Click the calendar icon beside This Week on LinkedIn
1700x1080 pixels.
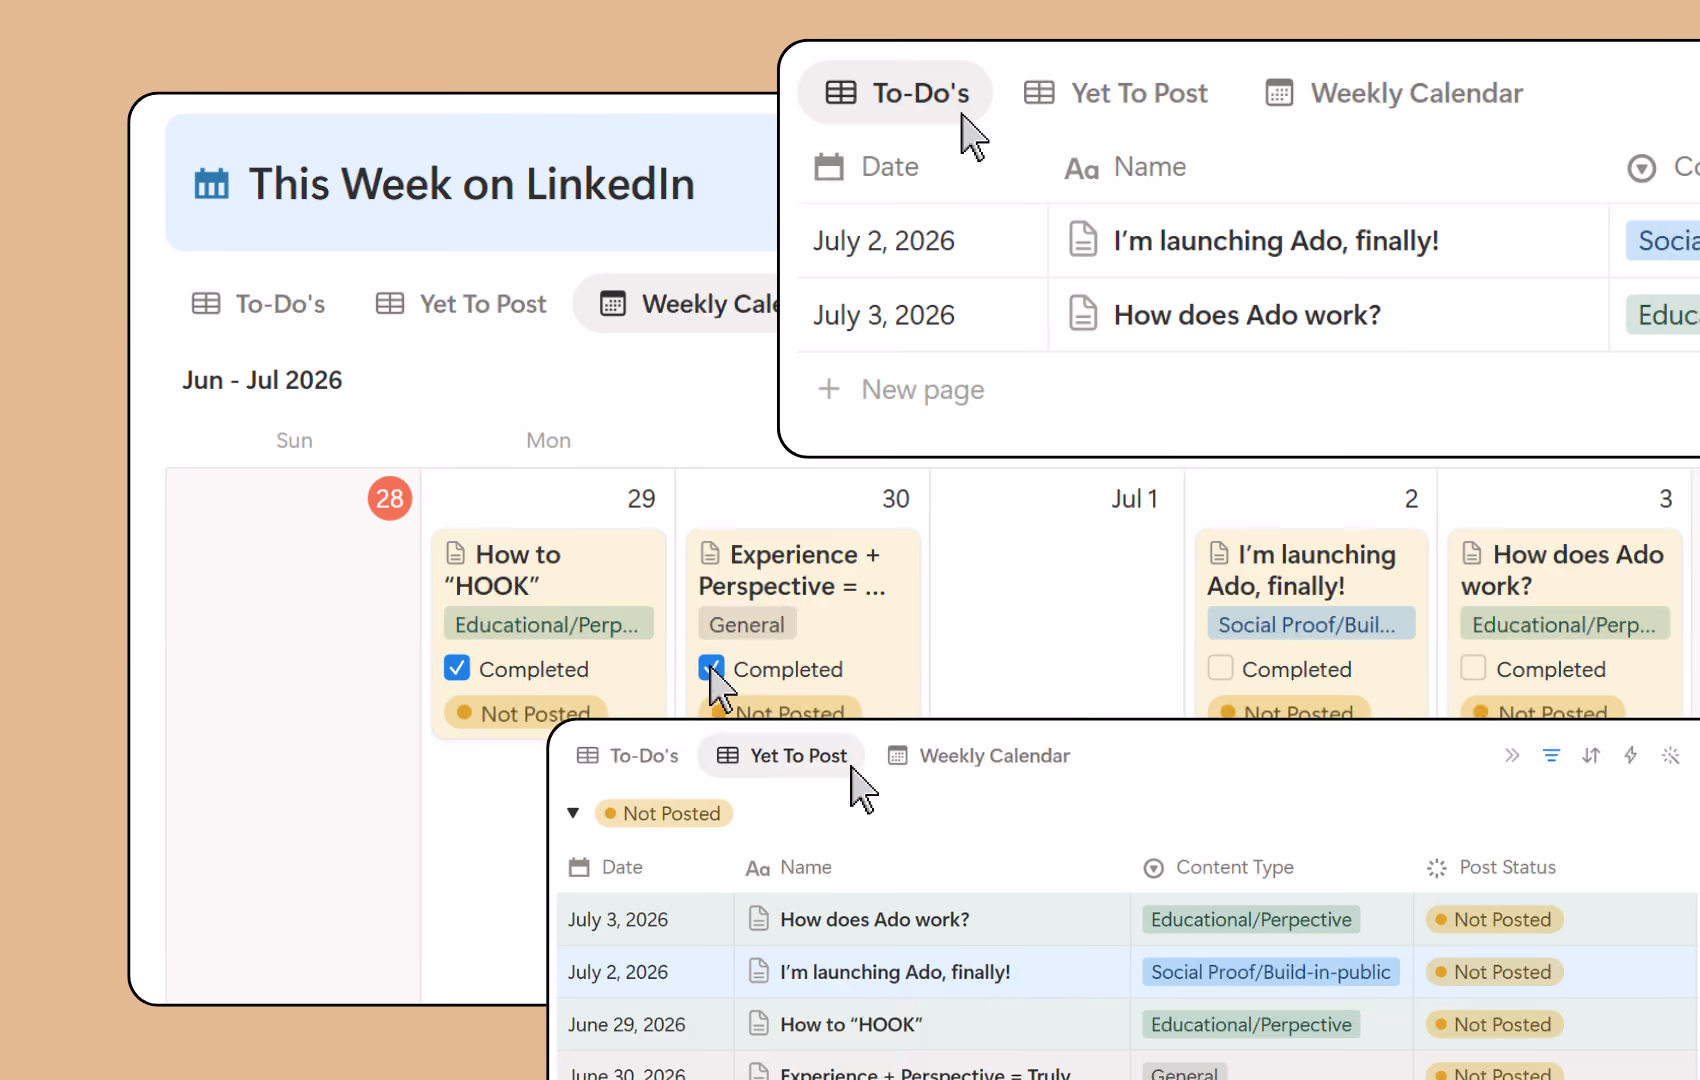tap(211, 184)
